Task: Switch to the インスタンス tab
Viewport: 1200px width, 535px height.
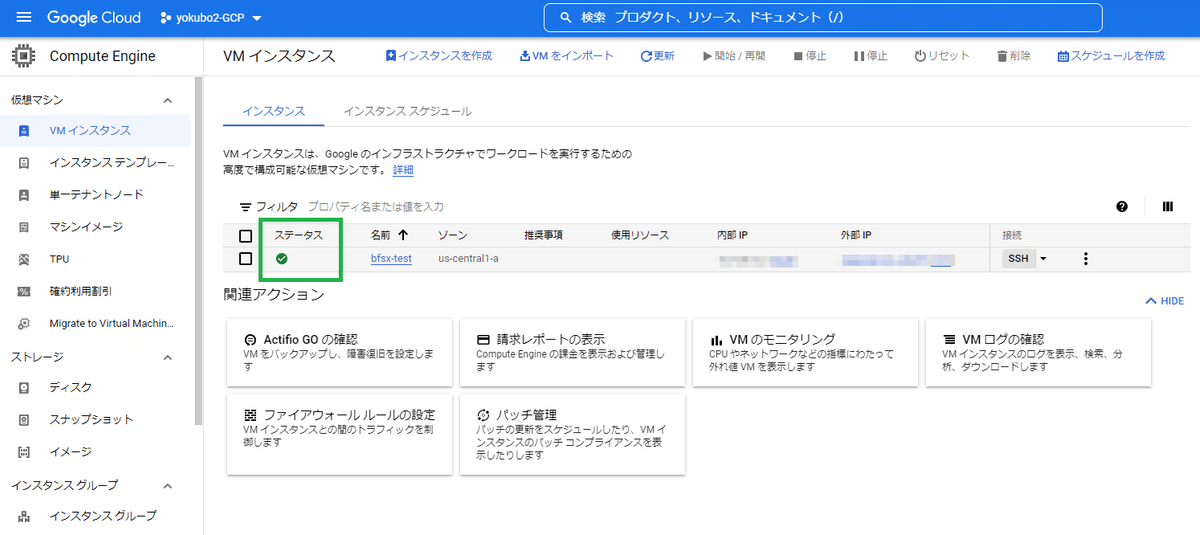Action: 274,111
